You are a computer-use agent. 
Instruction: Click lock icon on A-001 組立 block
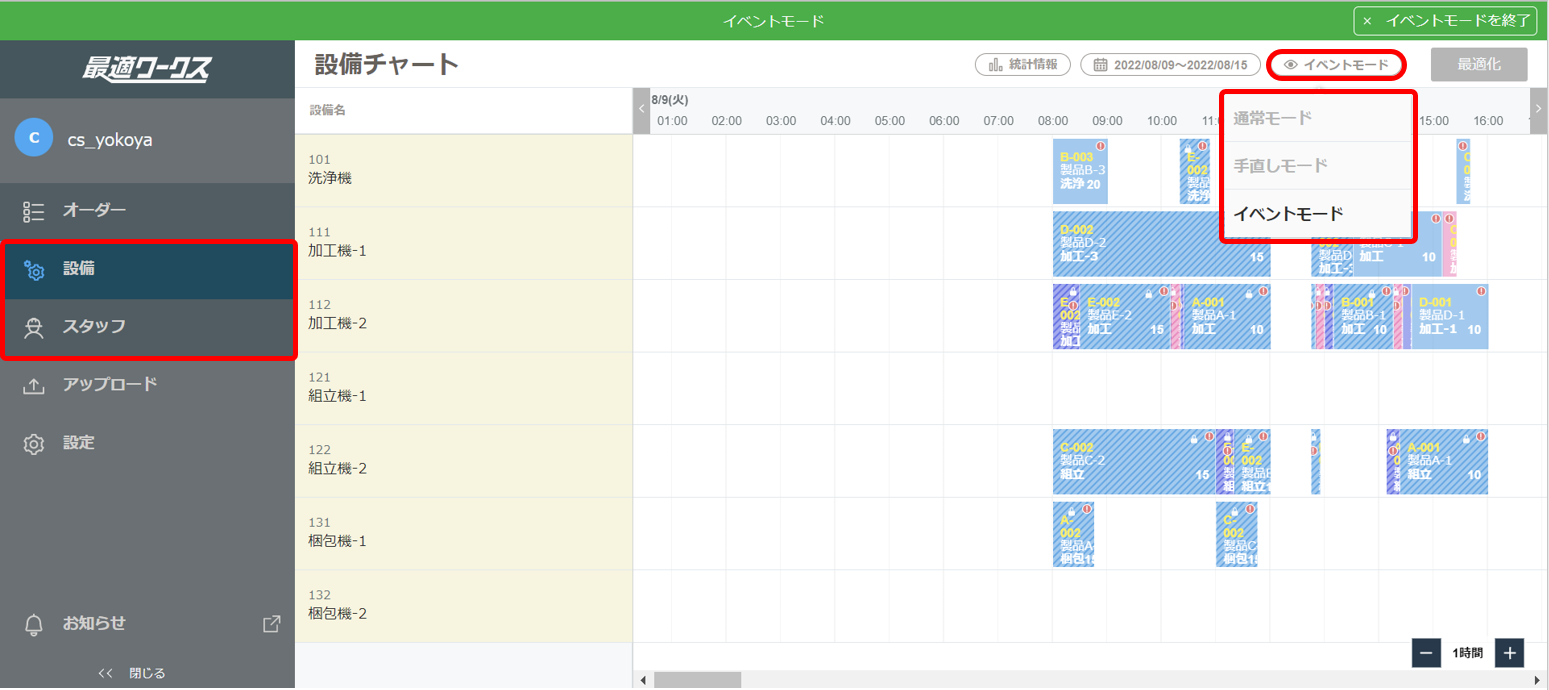1466,437
